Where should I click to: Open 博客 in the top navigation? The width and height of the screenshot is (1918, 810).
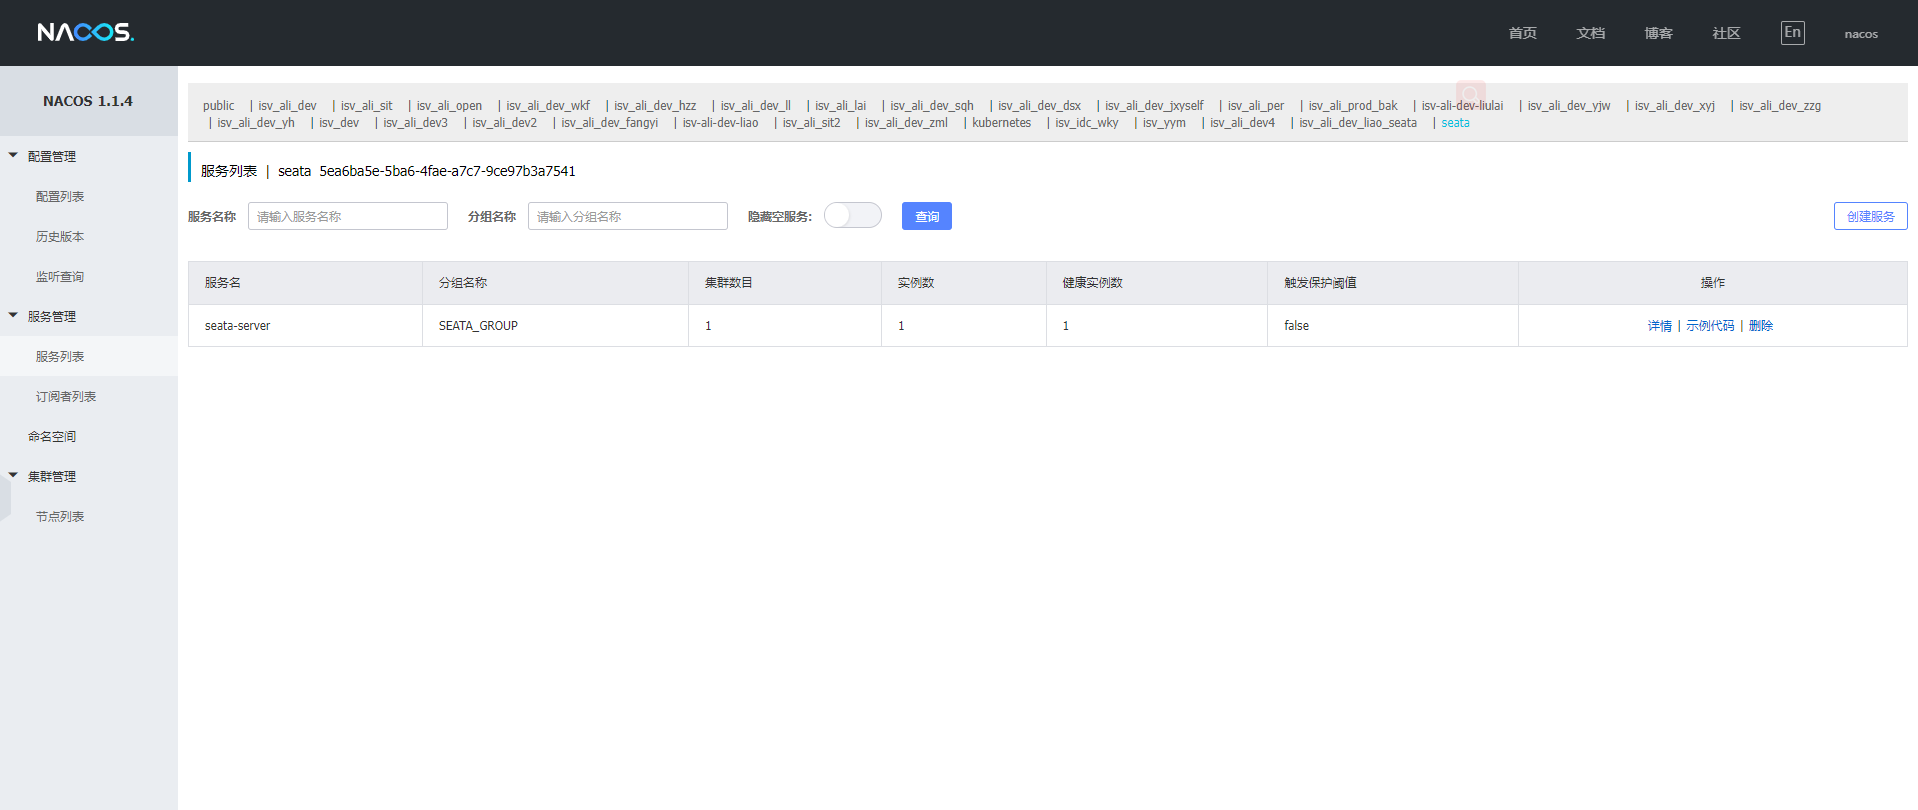1659,33
